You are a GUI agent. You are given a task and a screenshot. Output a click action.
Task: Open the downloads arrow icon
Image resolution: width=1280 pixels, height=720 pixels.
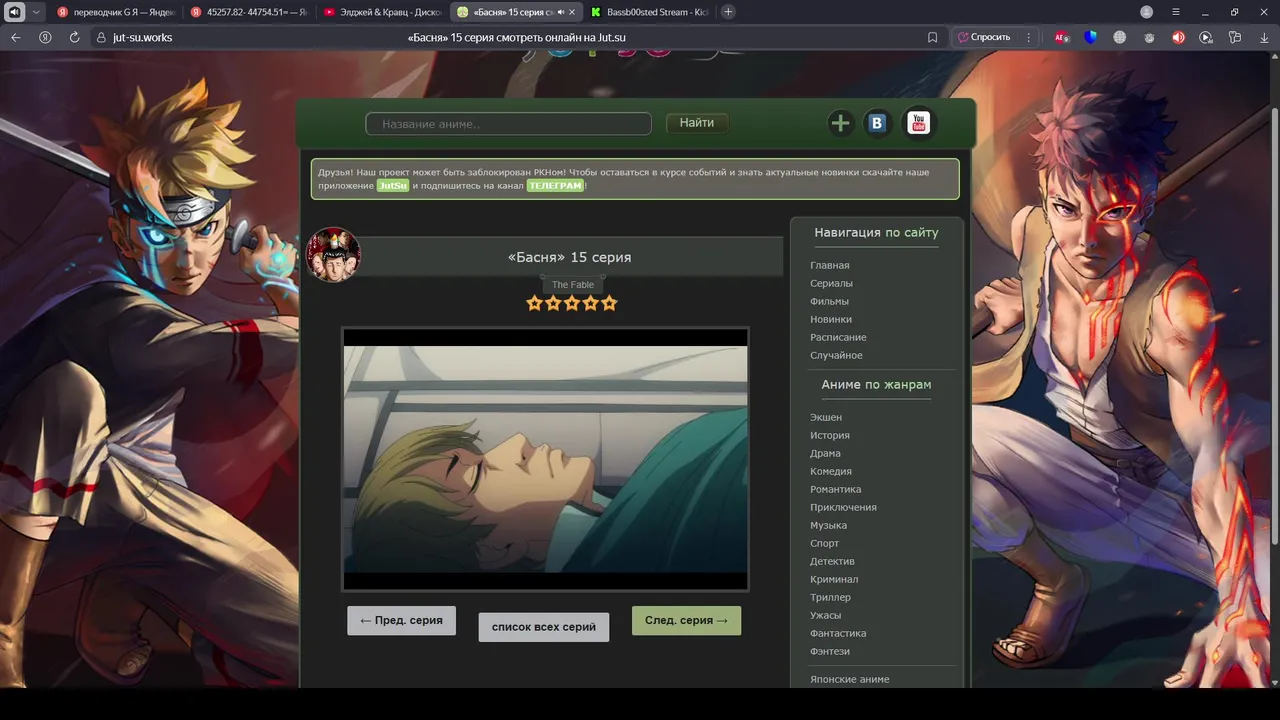pyautogui.click(x=1264, y=37)
